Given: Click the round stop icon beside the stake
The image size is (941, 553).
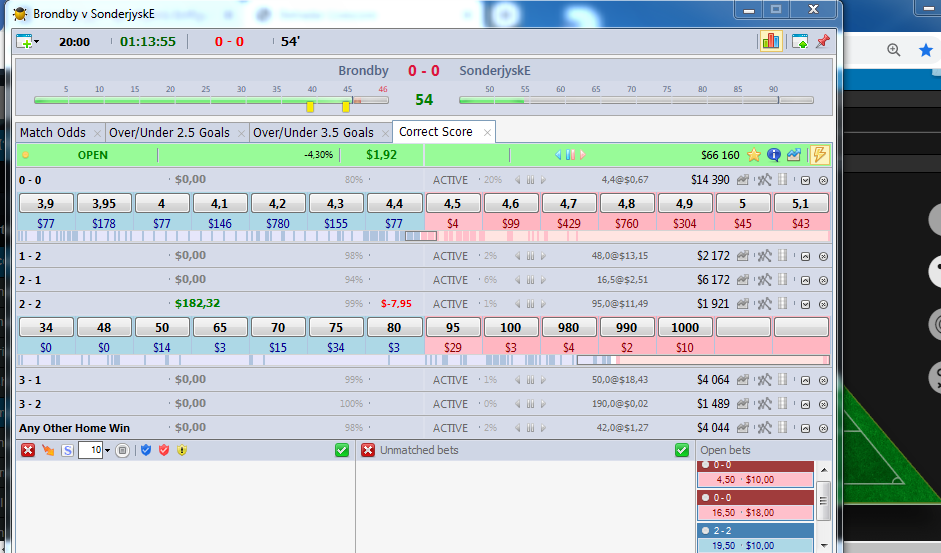Looking at the screenshot, I should 122,450.
